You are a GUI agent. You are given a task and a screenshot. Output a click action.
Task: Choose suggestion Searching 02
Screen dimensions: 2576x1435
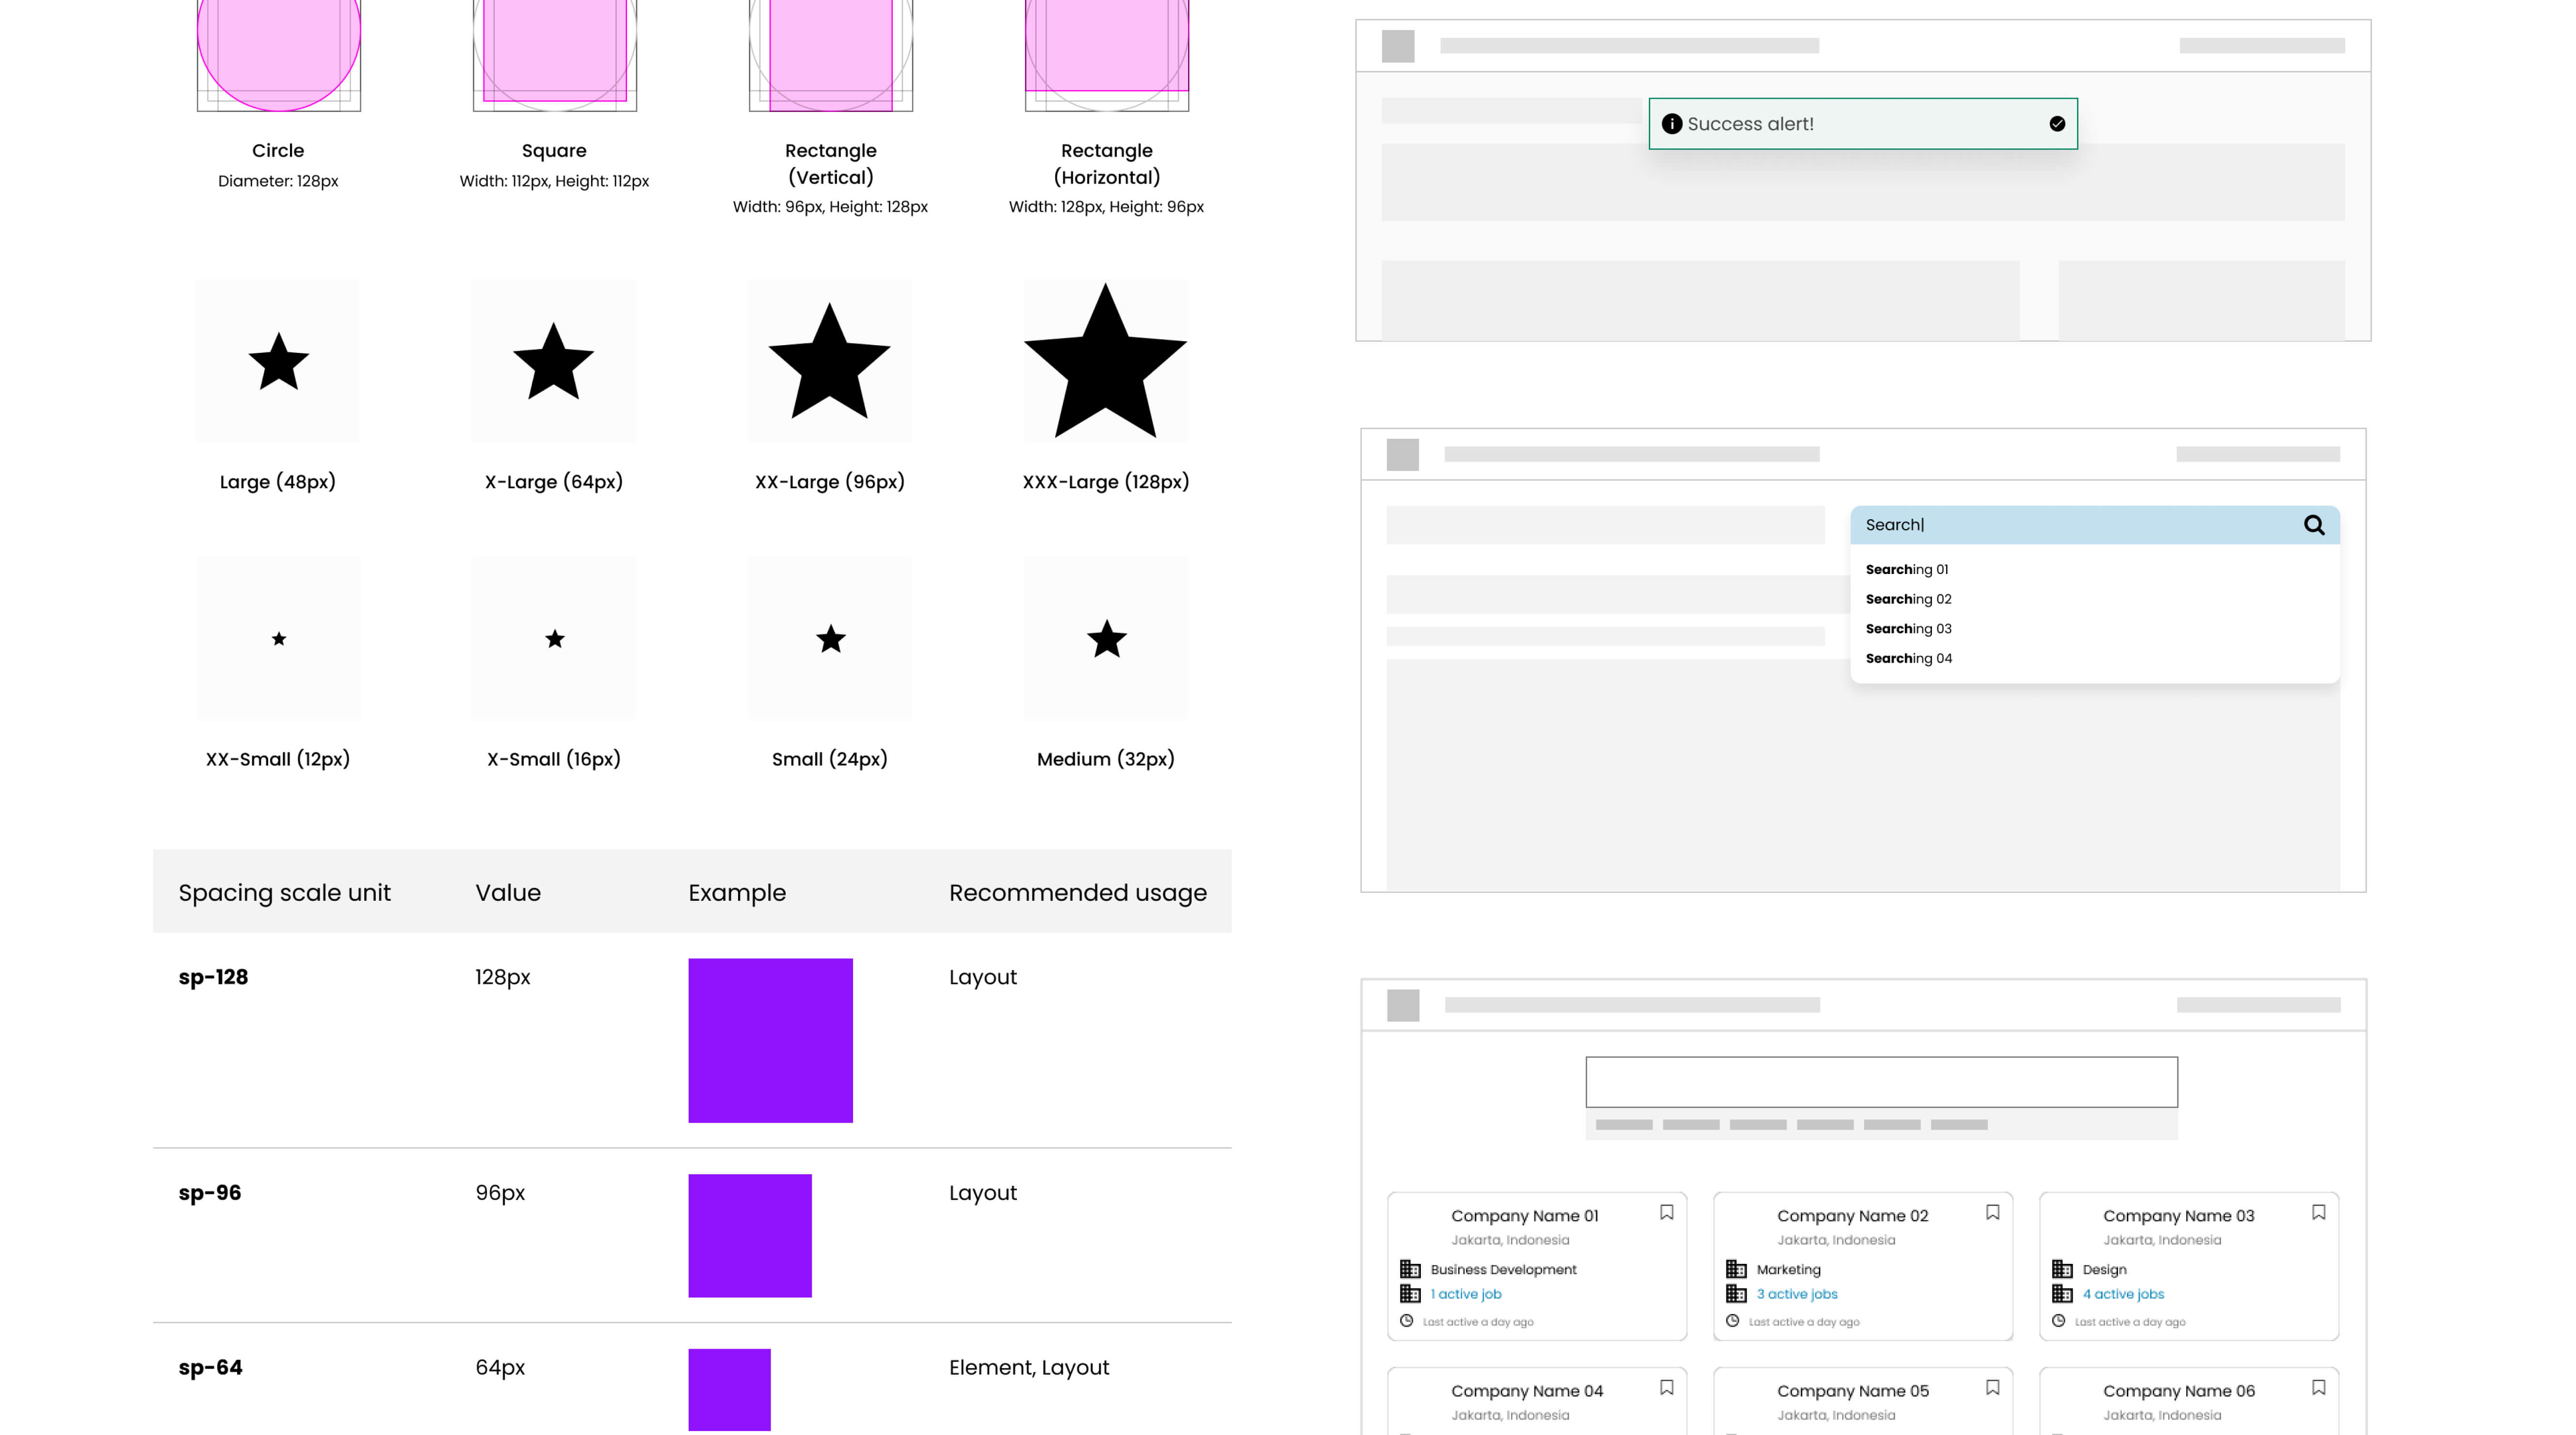1908,599
